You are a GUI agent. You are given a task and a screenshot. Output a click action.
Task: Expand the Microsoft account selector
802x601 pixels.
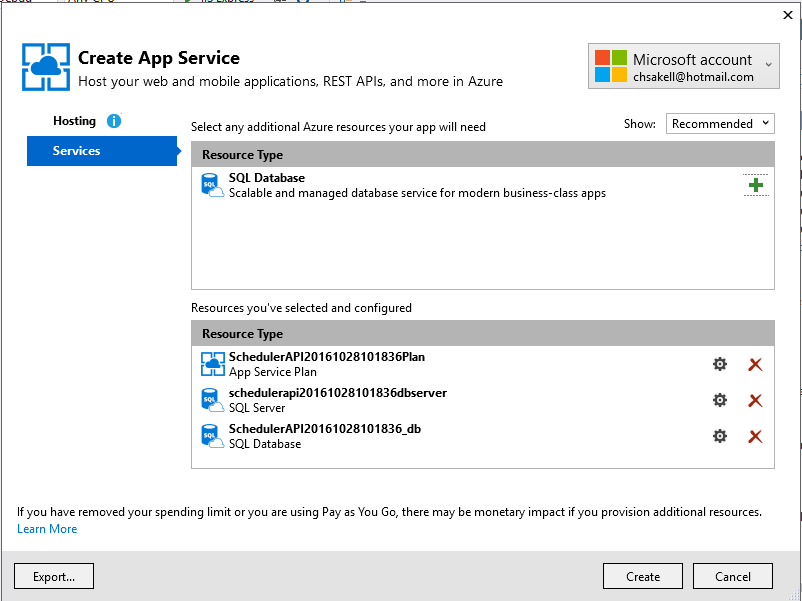684,67
